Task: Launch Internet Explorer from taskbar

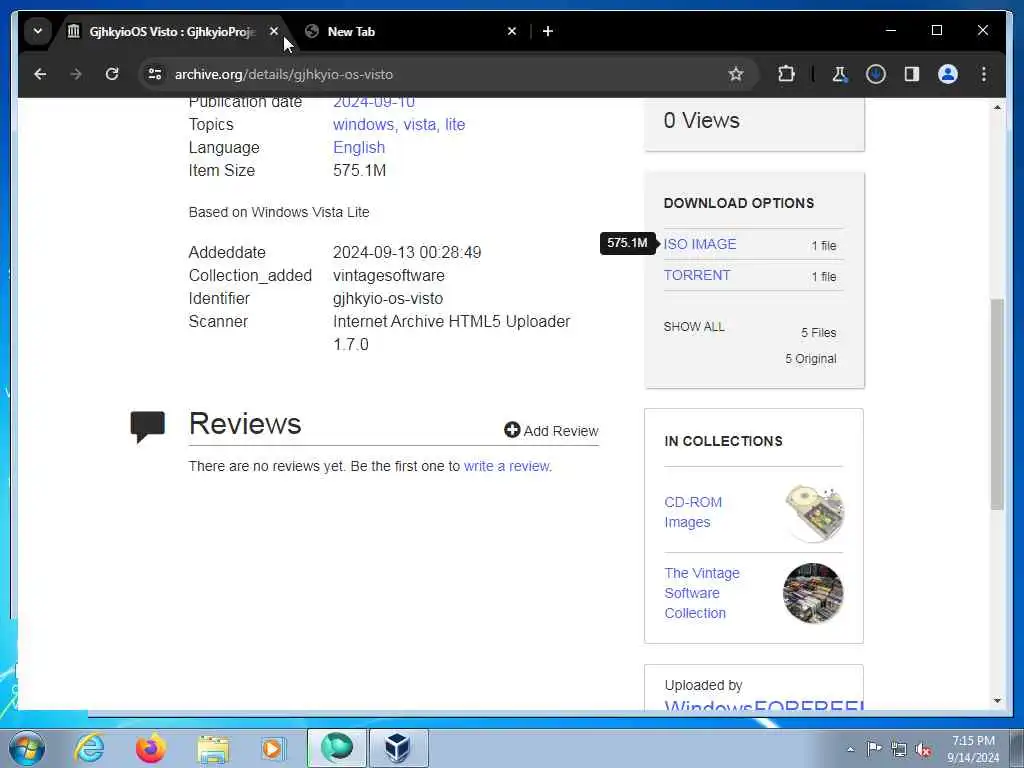Action: click(89, 748)
